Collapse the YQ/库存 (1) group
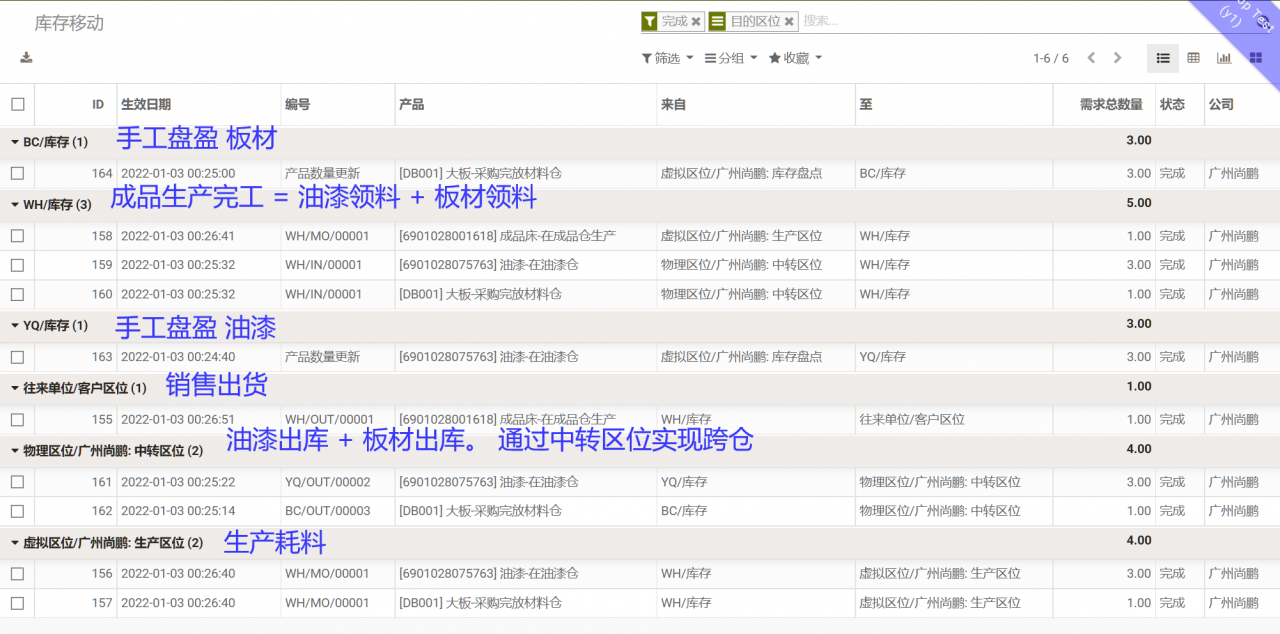This screenshot has height=634, width=1280. pyautogui.click(x=49, y=325)
